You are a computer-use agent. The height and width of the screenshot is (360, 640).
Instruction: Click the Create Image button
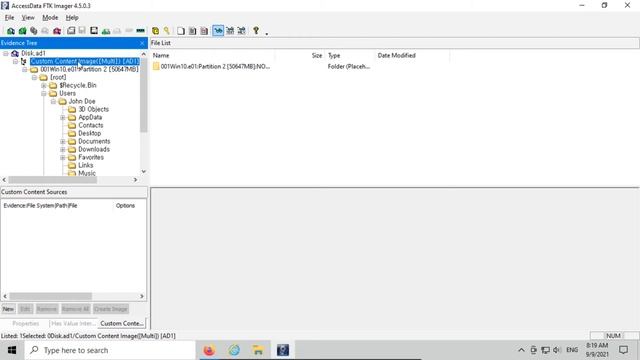point(111,309)
